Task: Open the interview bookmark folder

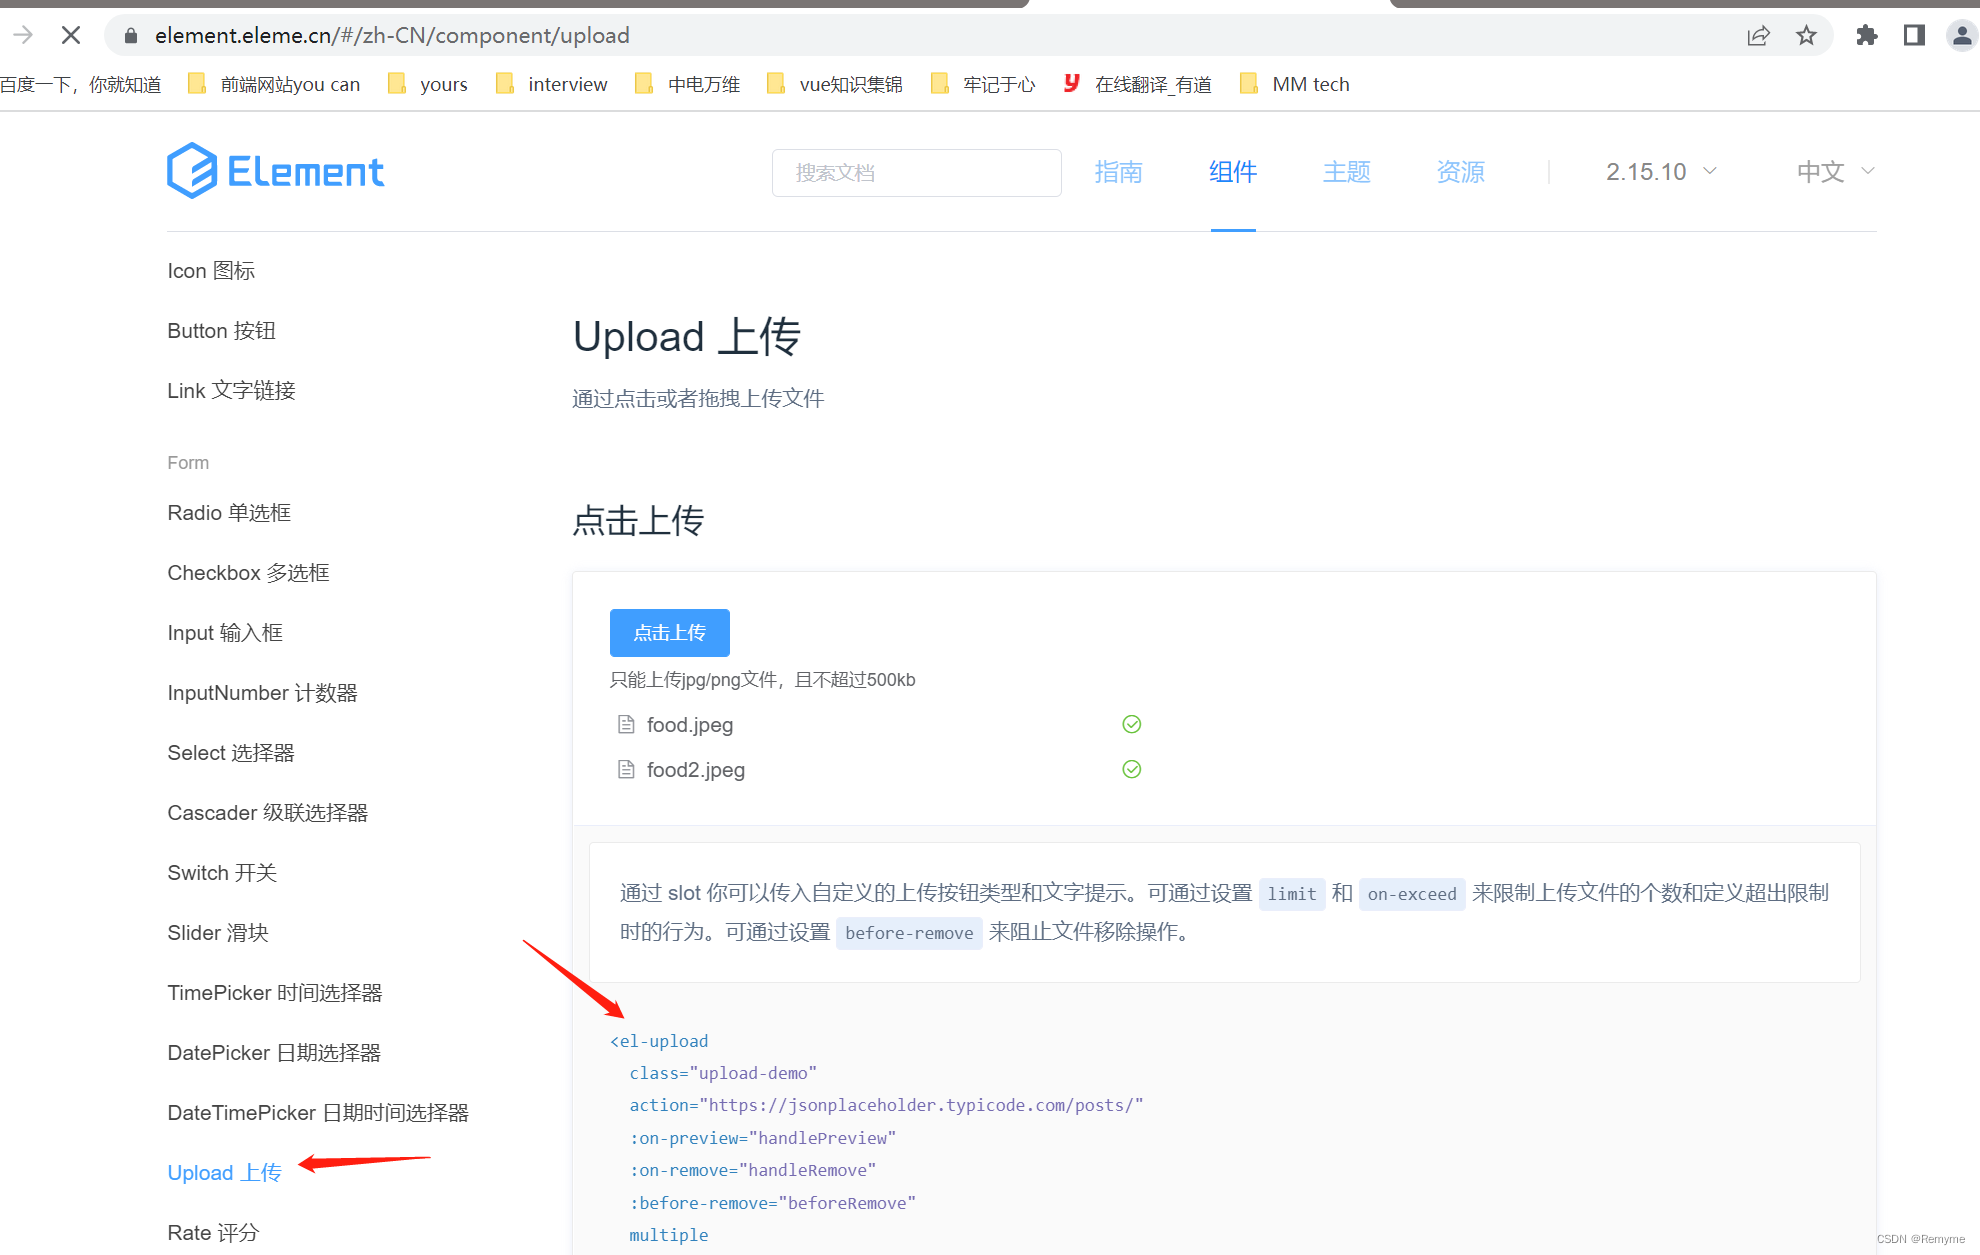Action: [x=552, y=84]
